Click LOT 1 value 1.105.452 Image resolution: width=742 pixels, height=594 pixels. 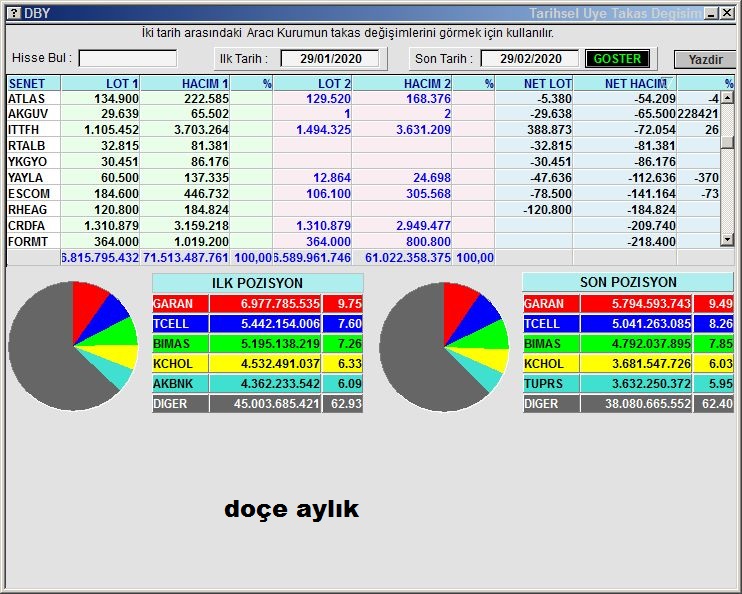[x=111, y=130]
